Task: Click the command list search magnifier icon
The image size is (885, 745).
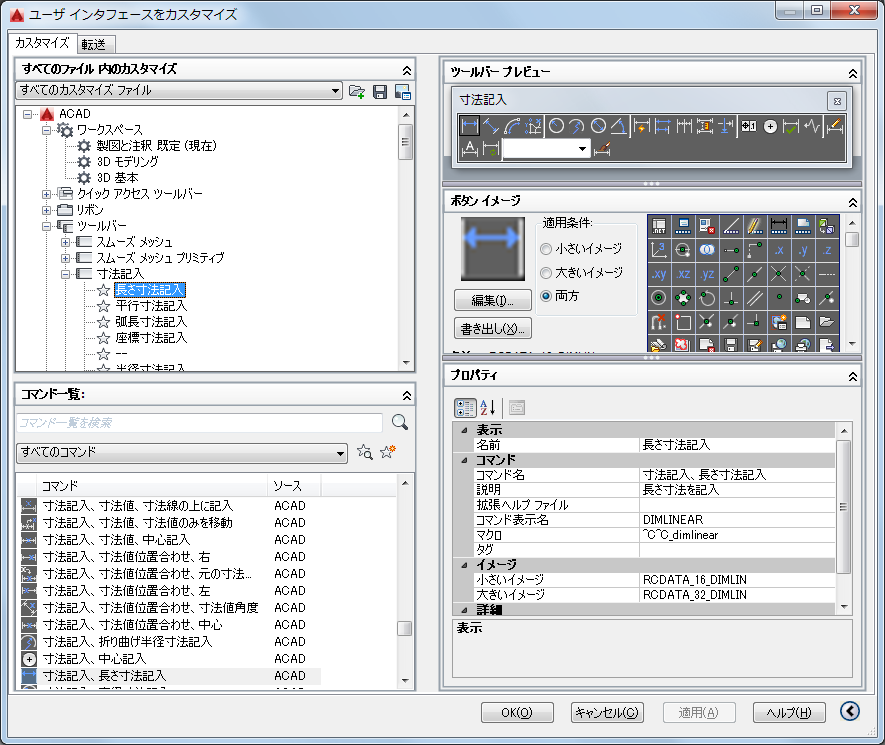Action: 400,422
